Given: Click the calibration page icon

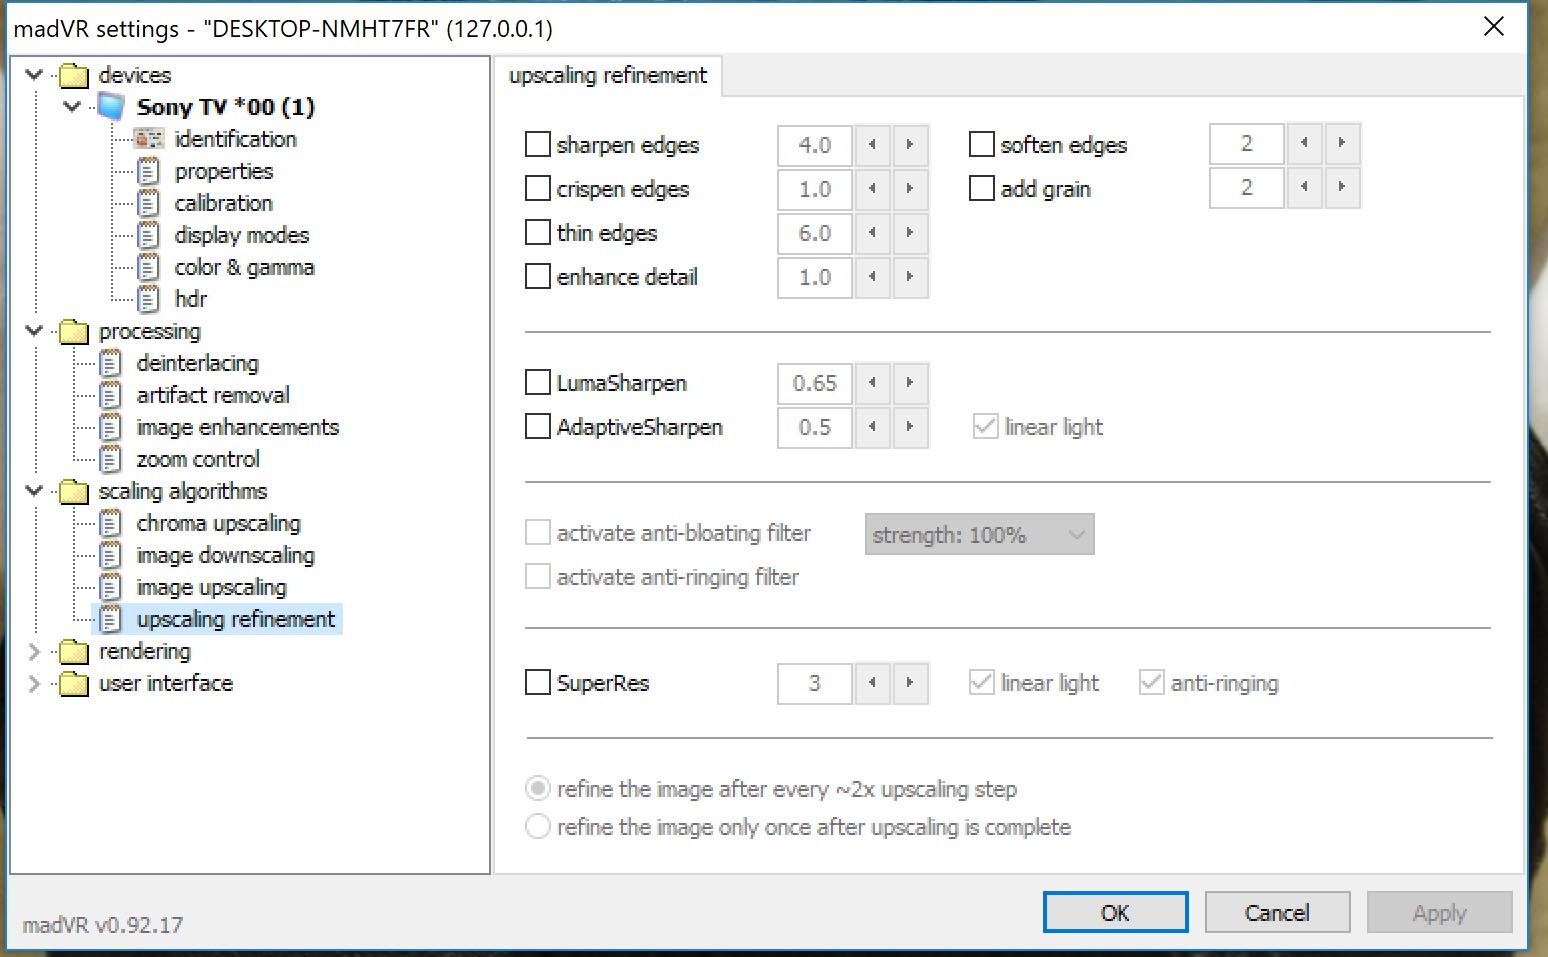Looking at the screenshot, I should click(148, 203).
